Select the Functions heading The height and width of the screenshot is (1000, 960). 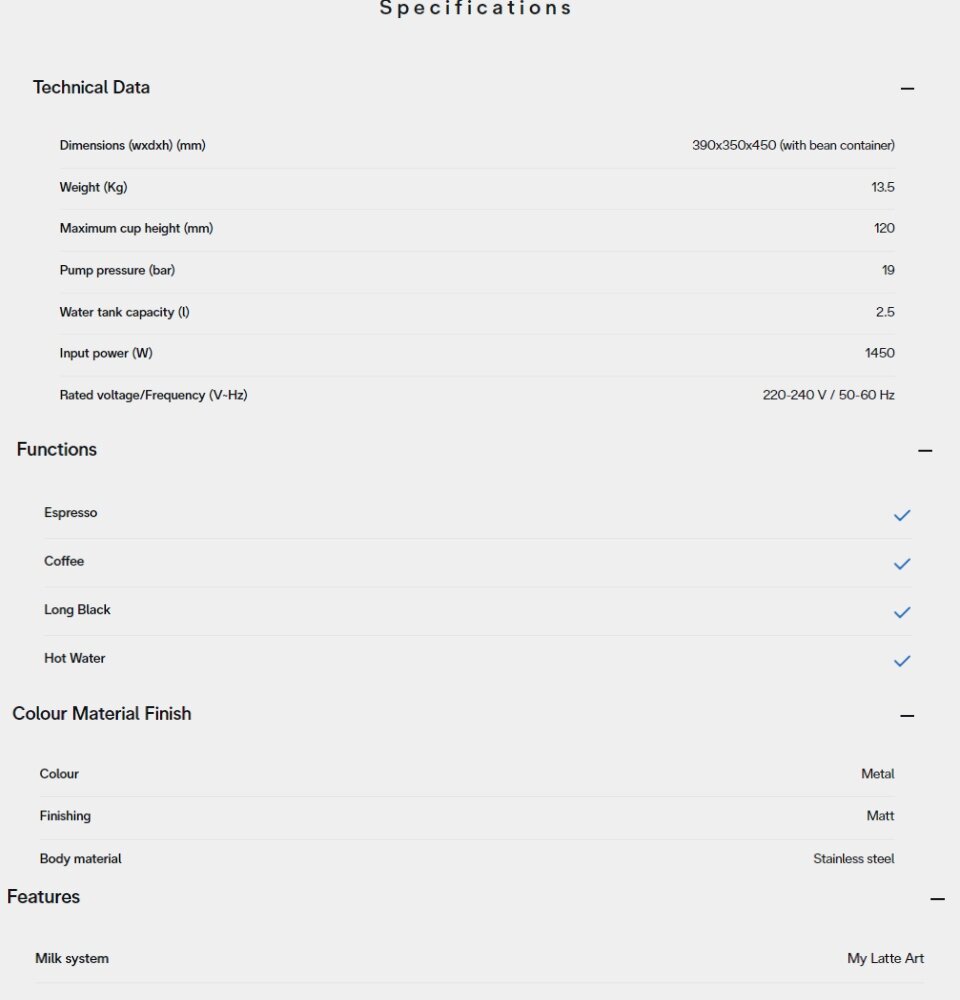coord(57,450)
